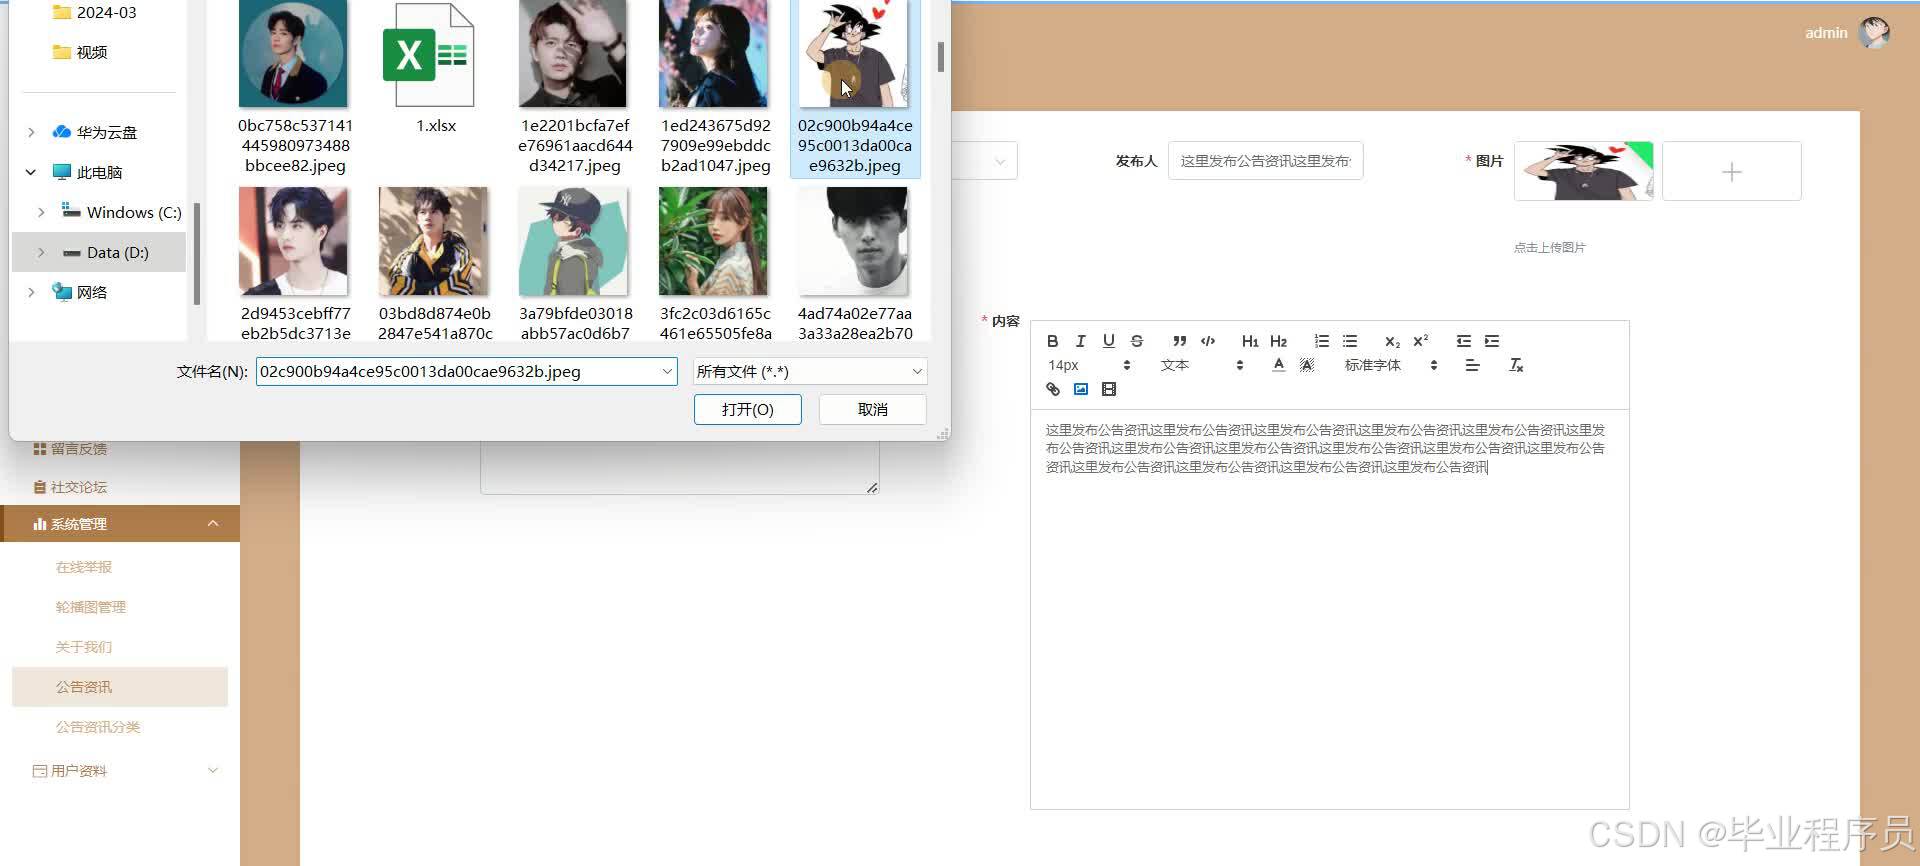Apply subscript formatting
The width and height of the screenshot is (1920, 866).
1392,341
